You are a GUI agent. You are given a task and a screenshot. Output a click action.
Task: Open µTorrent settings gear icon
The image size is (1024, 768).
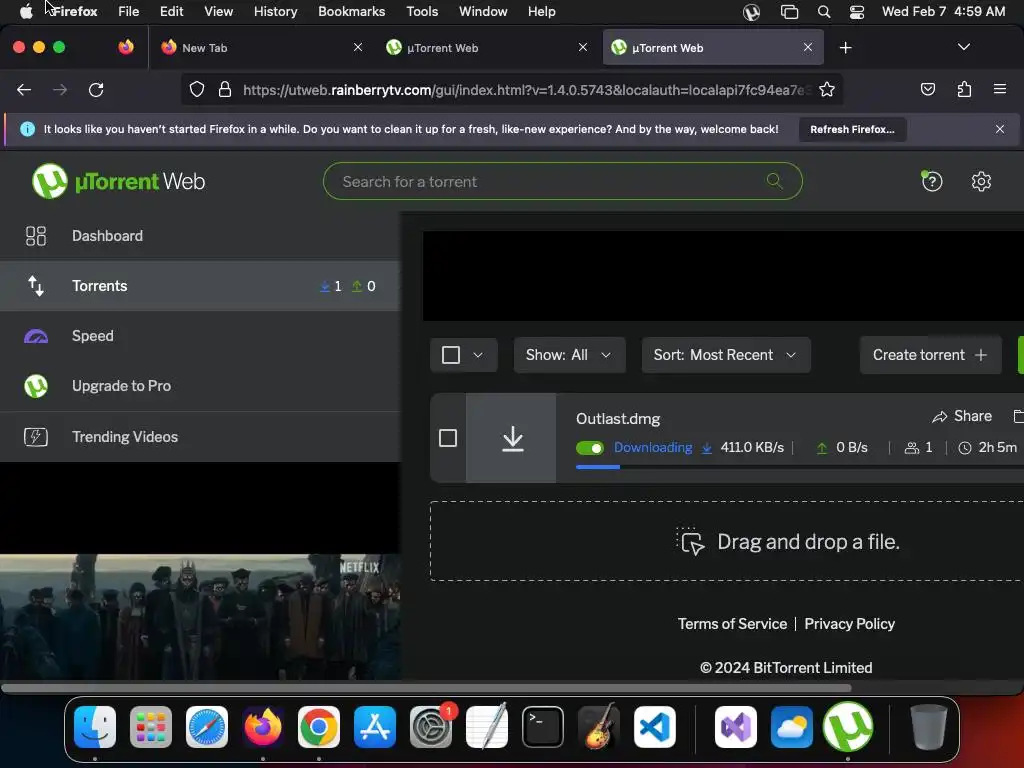click(x=981, y=181)
